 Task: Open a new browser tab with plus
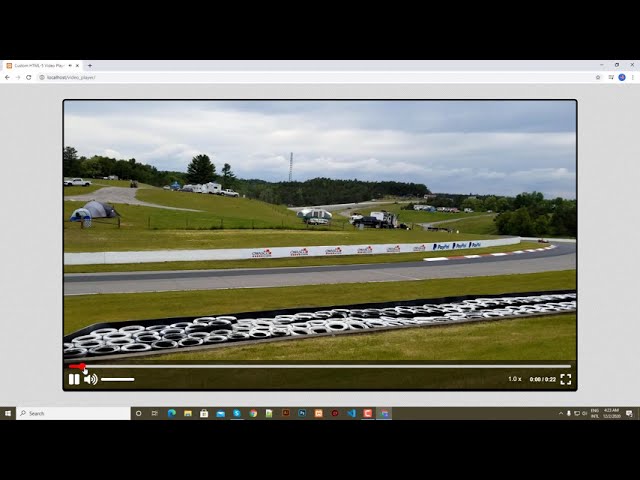click(x=90, y=65)
